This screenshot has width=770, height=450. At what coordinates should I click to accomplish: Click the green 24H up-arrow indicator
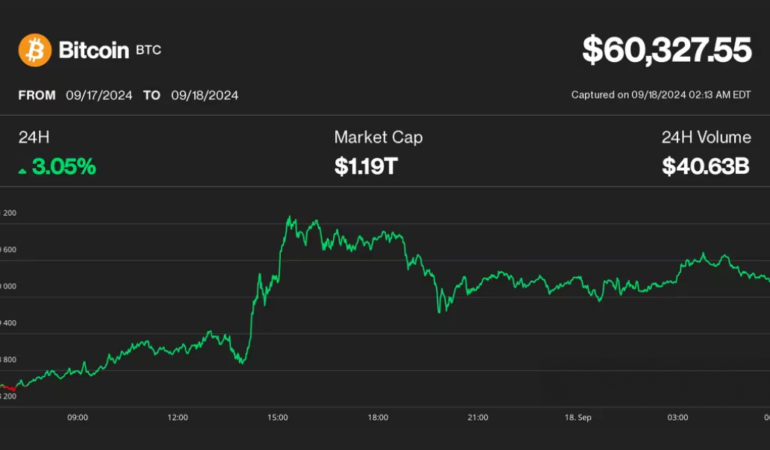pos(23,169)
